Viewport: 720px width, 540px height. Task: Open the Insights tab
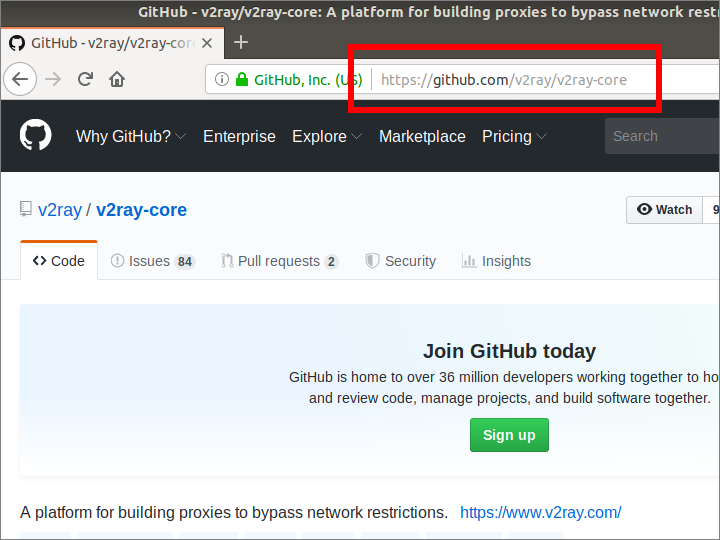coord(496,261)
